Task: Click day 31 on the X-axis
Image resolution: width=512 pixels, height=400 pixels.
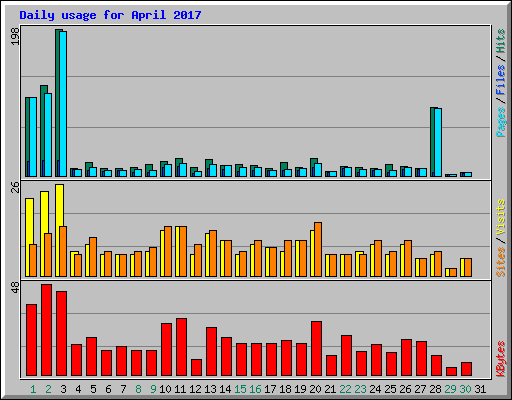Action: pyautogui.click(x=480, y=389)
